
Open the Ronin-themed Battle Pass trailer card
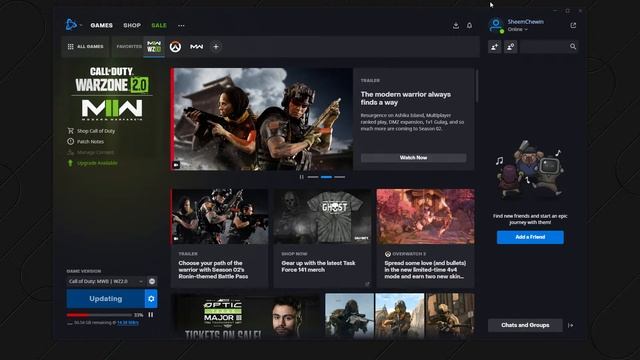(x=220, y=238)
